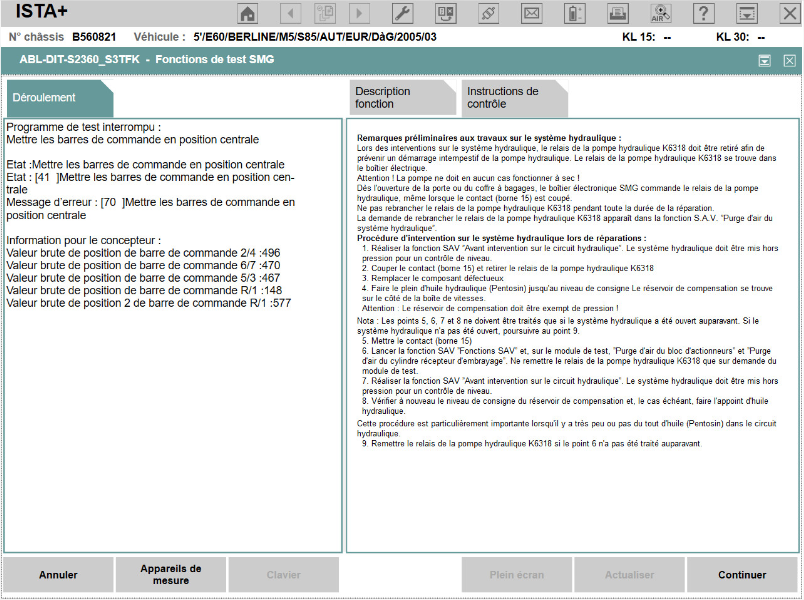The image size is (804, 600).
Task: Click Continuer to proceed
Action: click(742, 575)
